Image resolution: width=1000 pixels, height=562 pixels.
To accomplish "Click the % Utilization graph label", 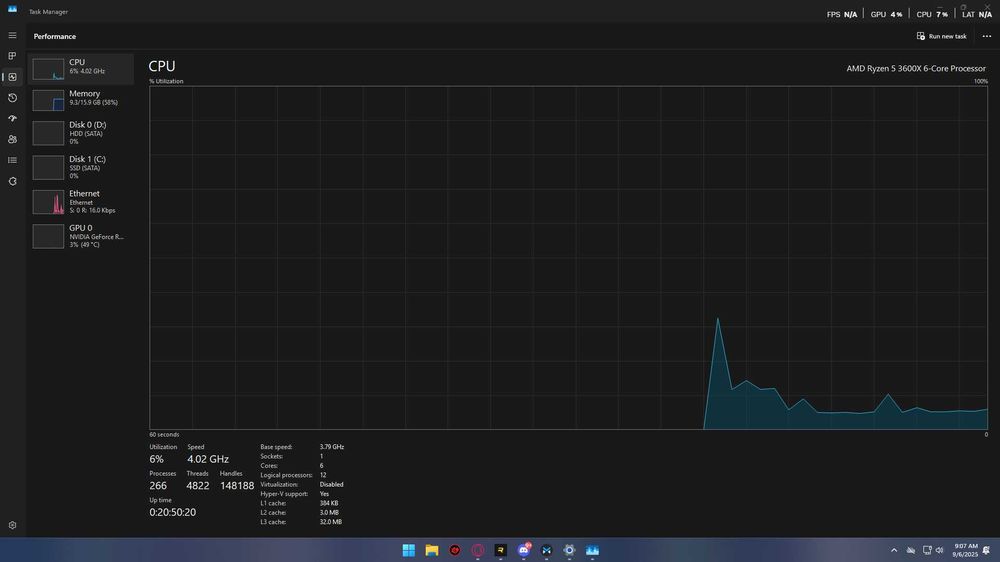I will [x=166, y=81].
